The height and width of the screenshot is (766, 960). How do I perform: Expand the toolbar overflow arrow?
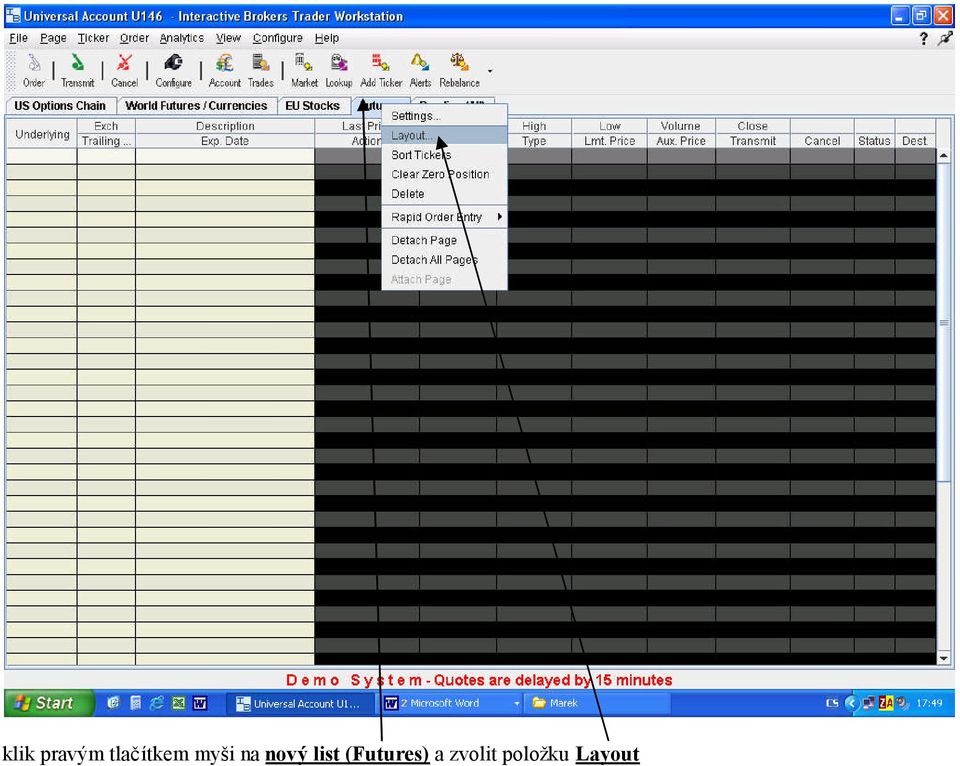(490, 71)
